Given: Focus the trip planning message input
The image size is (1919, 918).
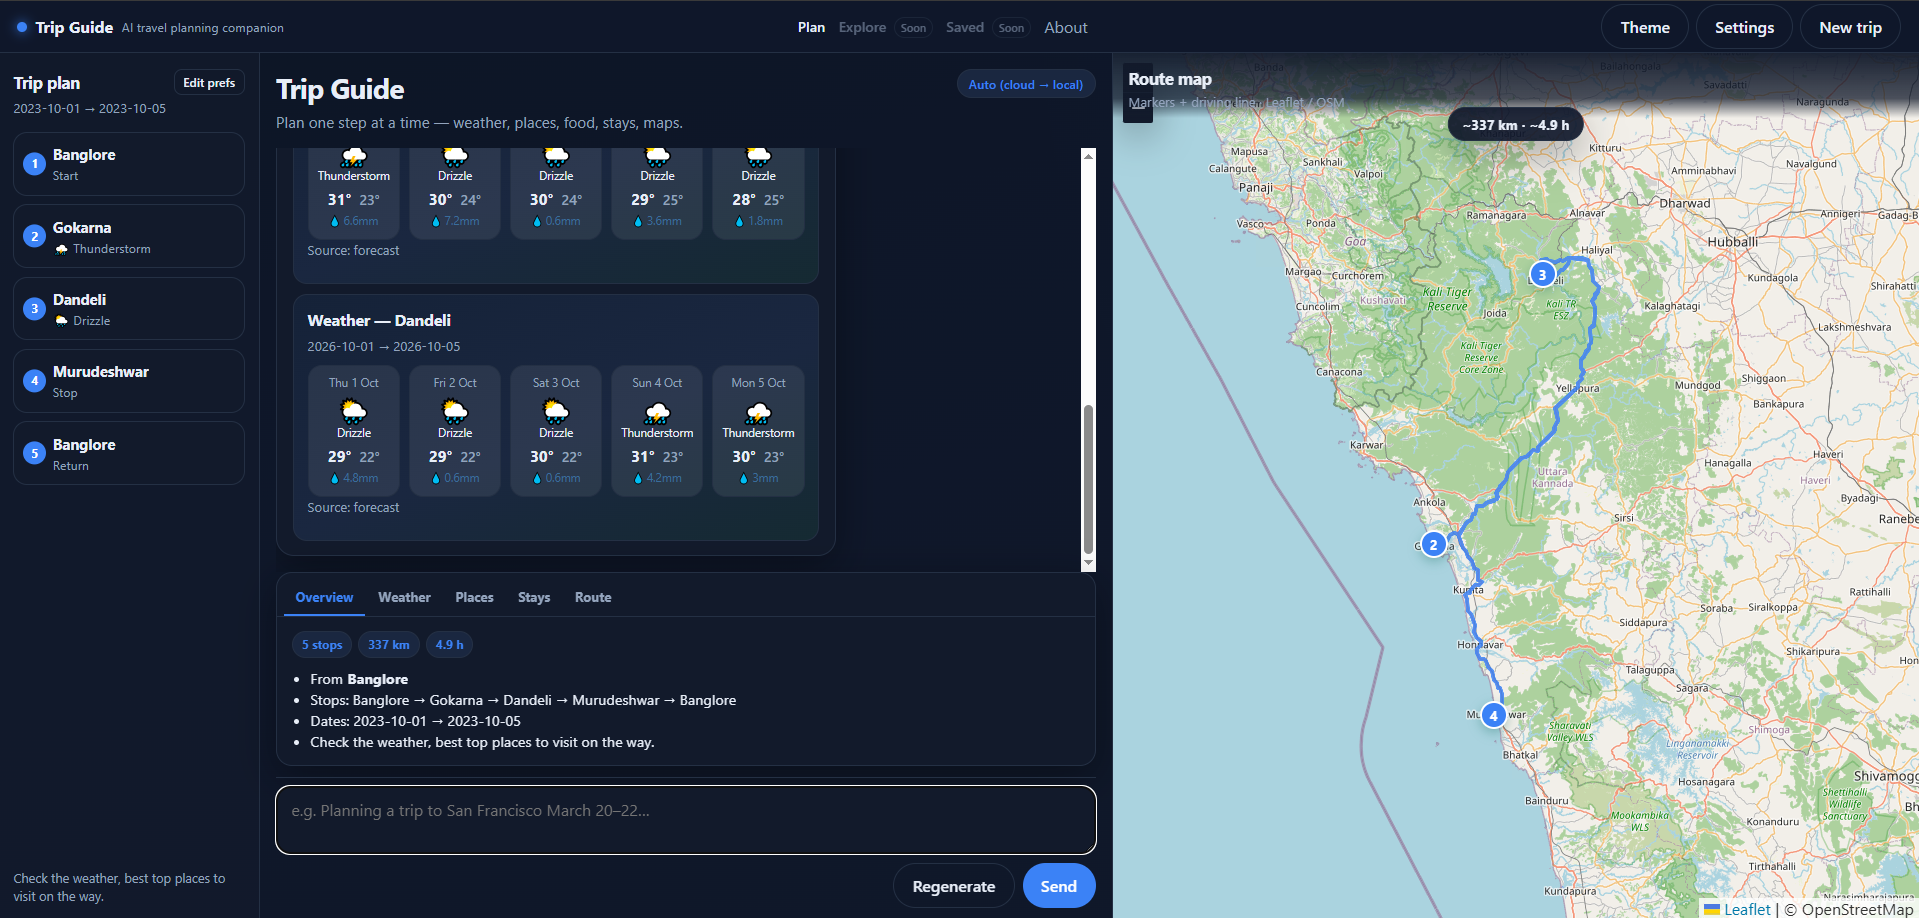Looking at the screenshot, I should pyautogui.click(x=686, y=820).
